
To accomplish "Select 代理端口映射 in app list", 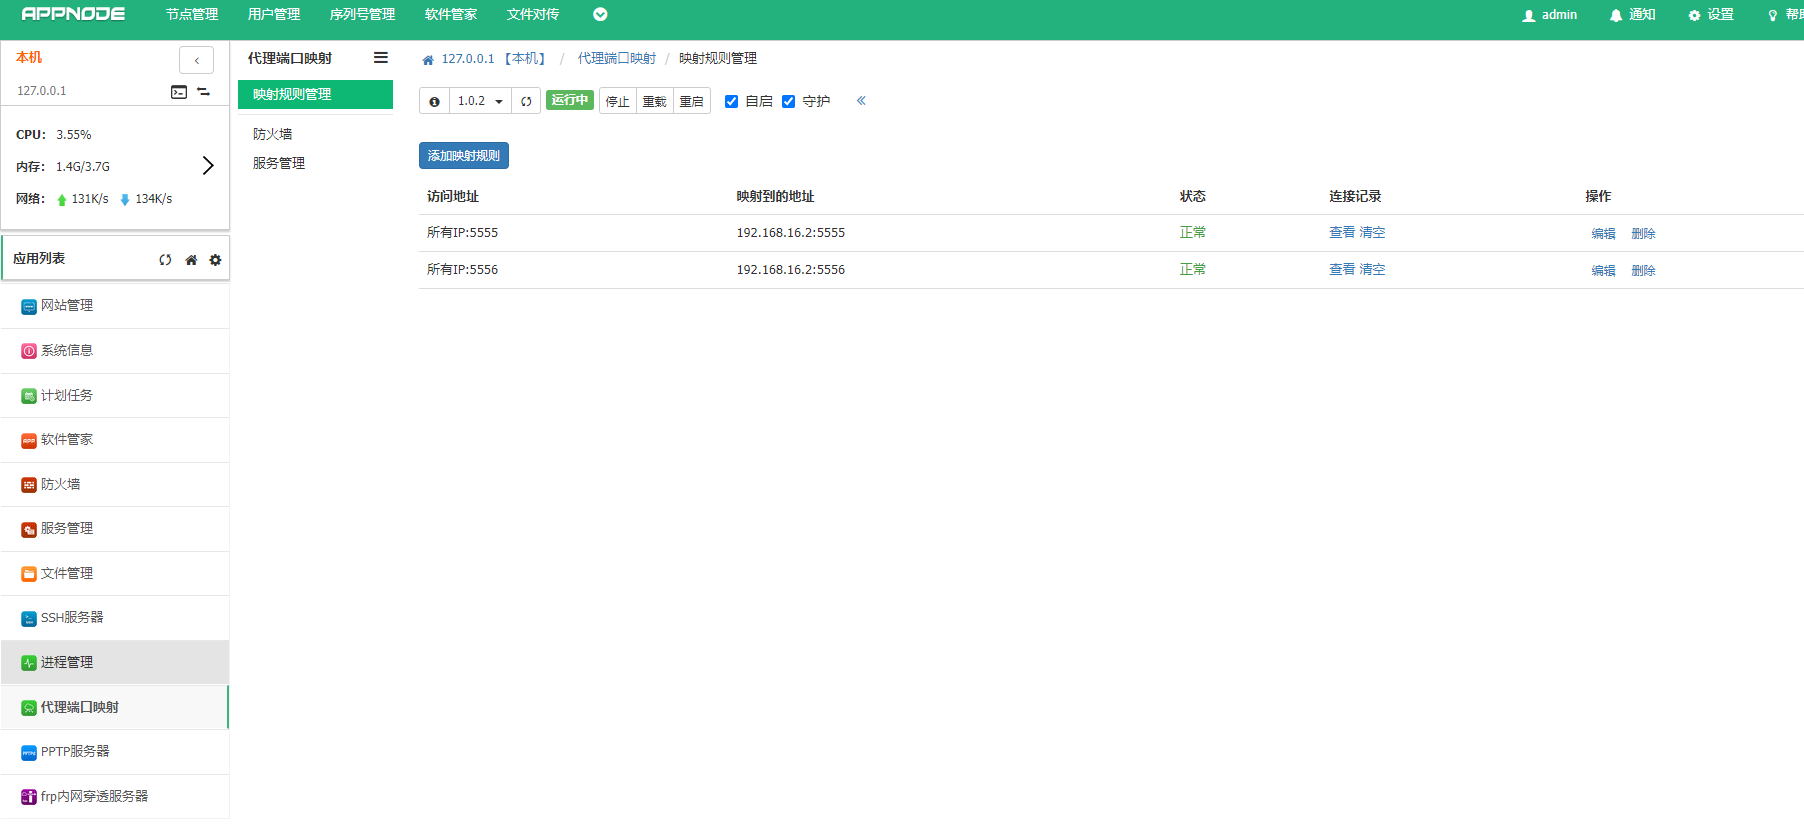I will 115,707.
